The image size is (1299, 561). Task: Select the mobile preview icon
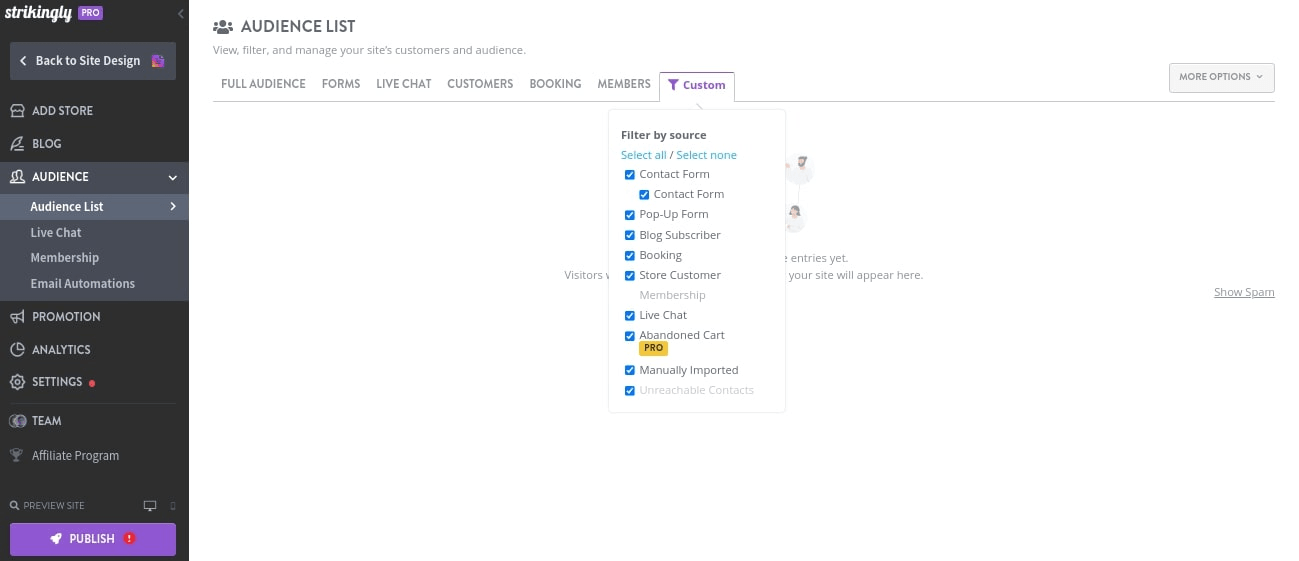pos(172,506)
